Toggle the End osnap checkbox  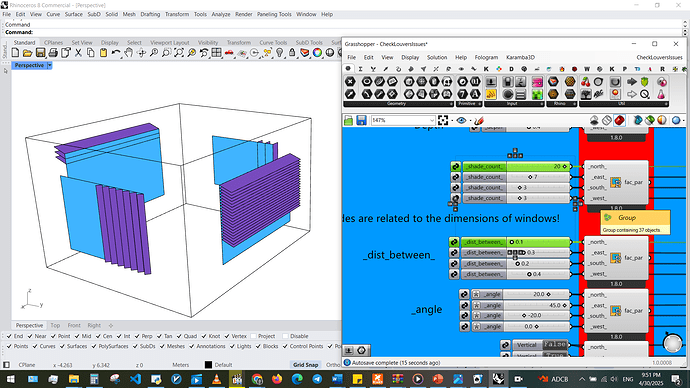tap(9, 336)
